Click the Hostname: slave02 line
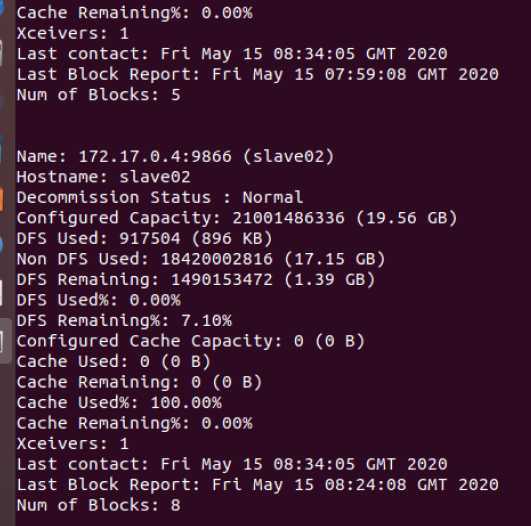This screenshot has width=531, height=526. (104, 177)
